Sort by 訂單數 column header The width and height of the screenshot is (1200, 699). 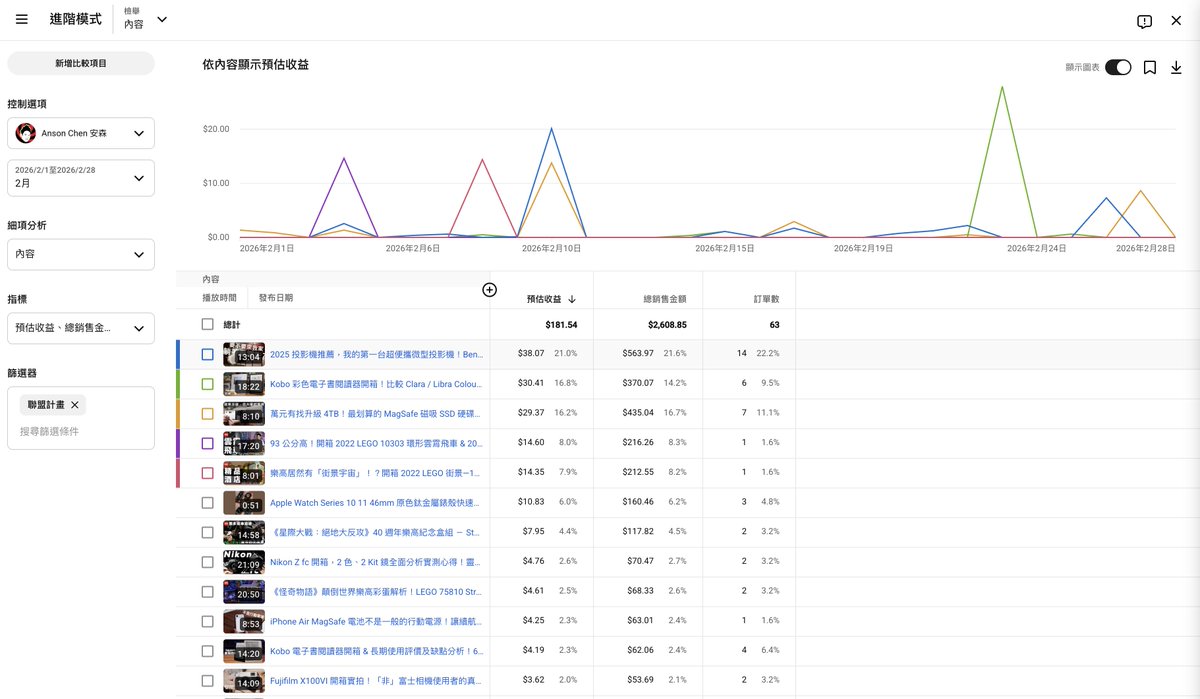pos(767,299)
